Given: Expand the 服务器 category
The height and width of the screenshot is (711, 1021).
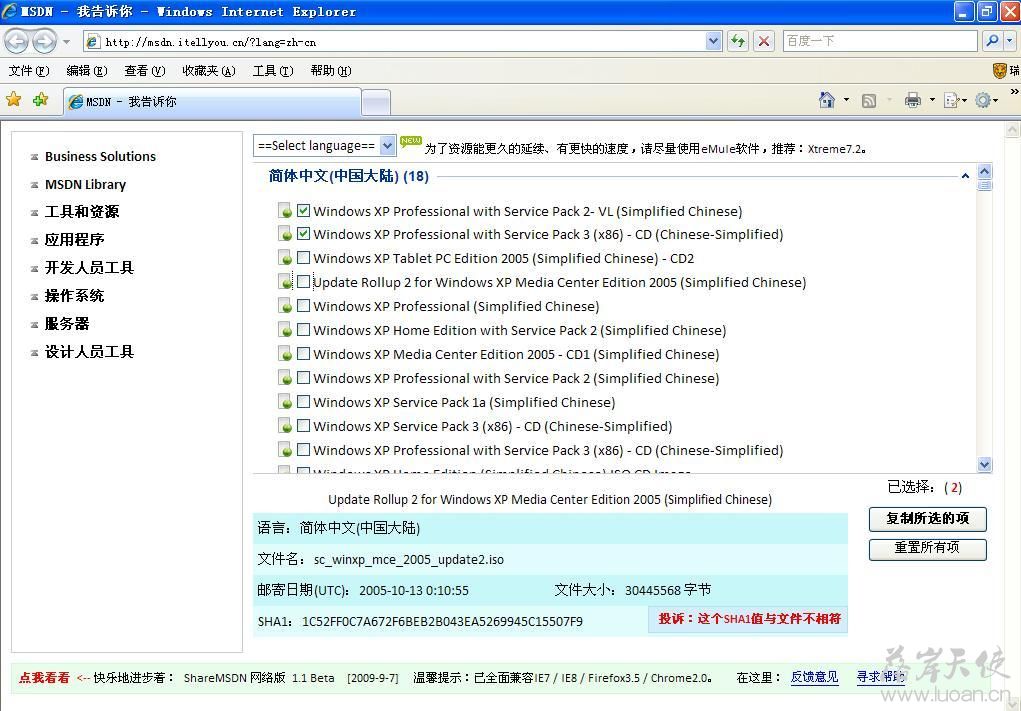Looking at the screenshot, I should (x=66, y=324).
